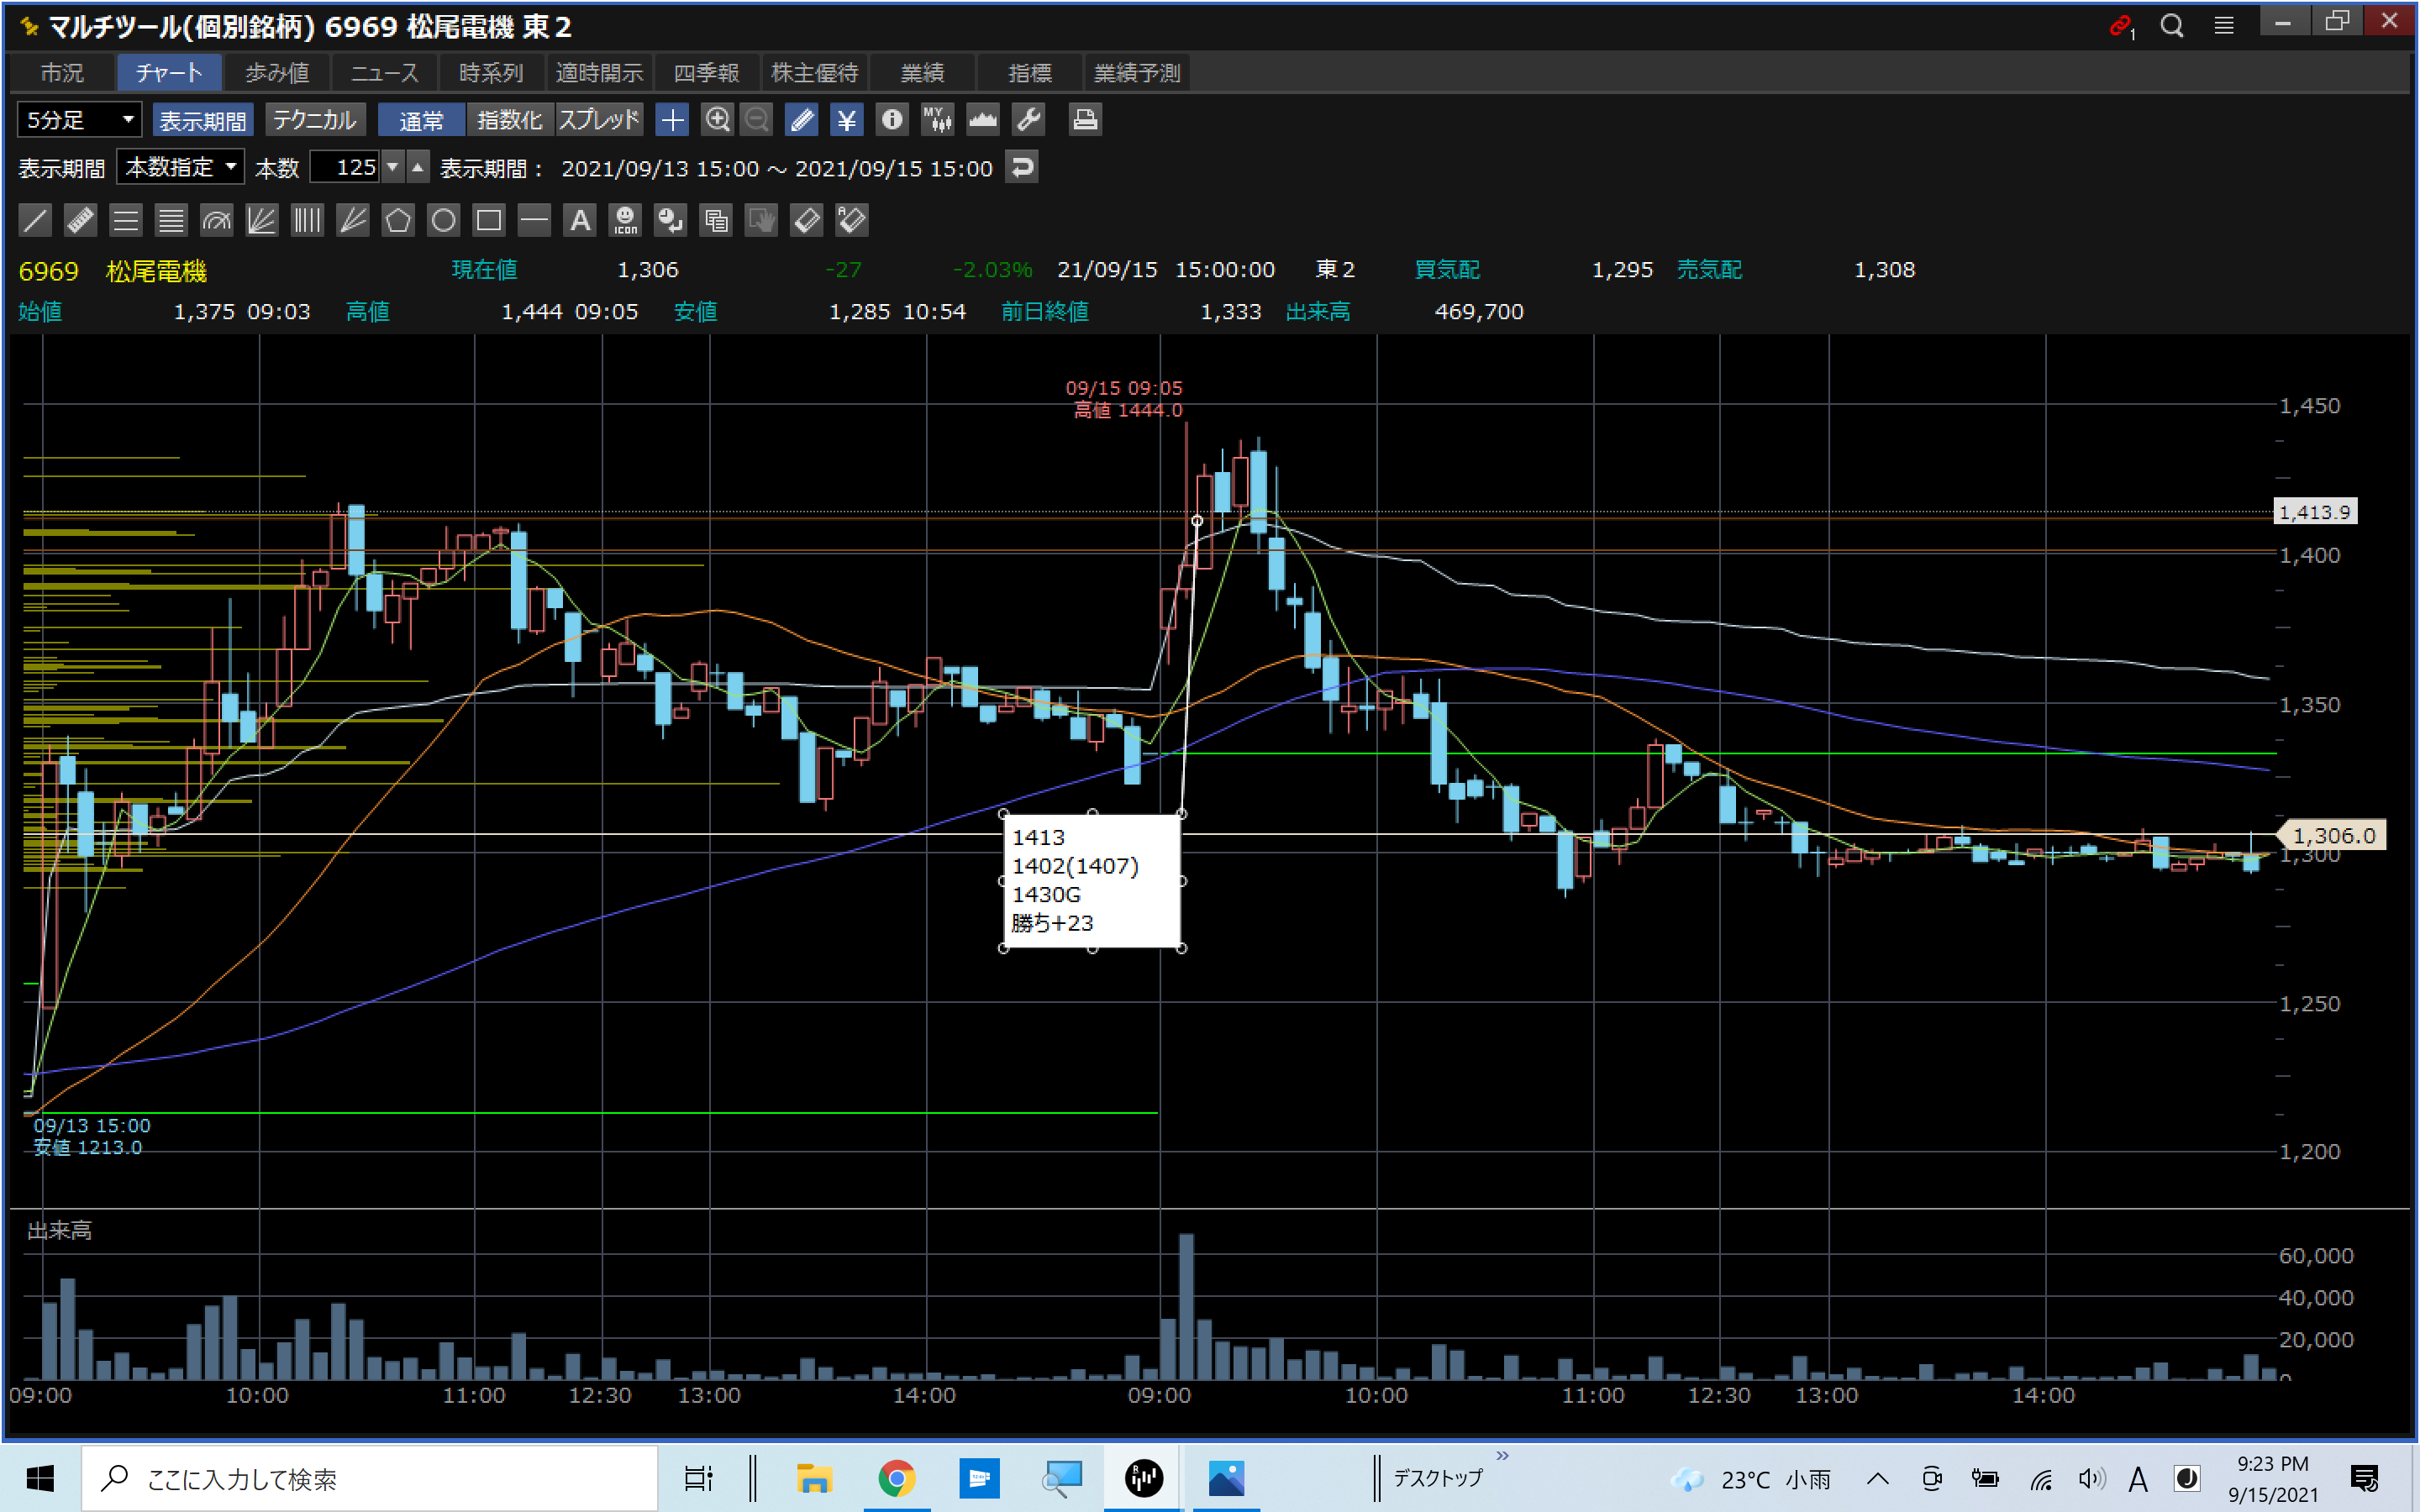
Task: Click the zoom in magnifier icon
Action: click(x=717, y=120)
